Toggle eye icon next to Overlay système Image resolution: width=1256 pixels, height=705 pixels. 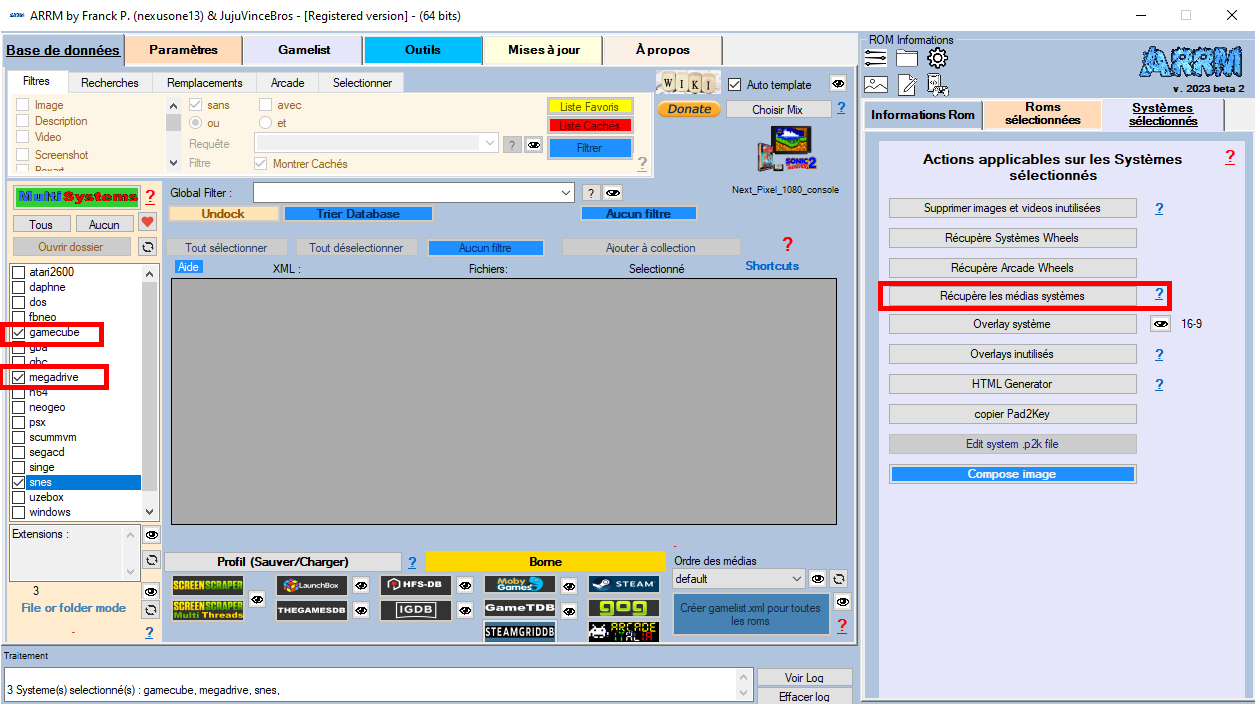tap(1160, 324)
